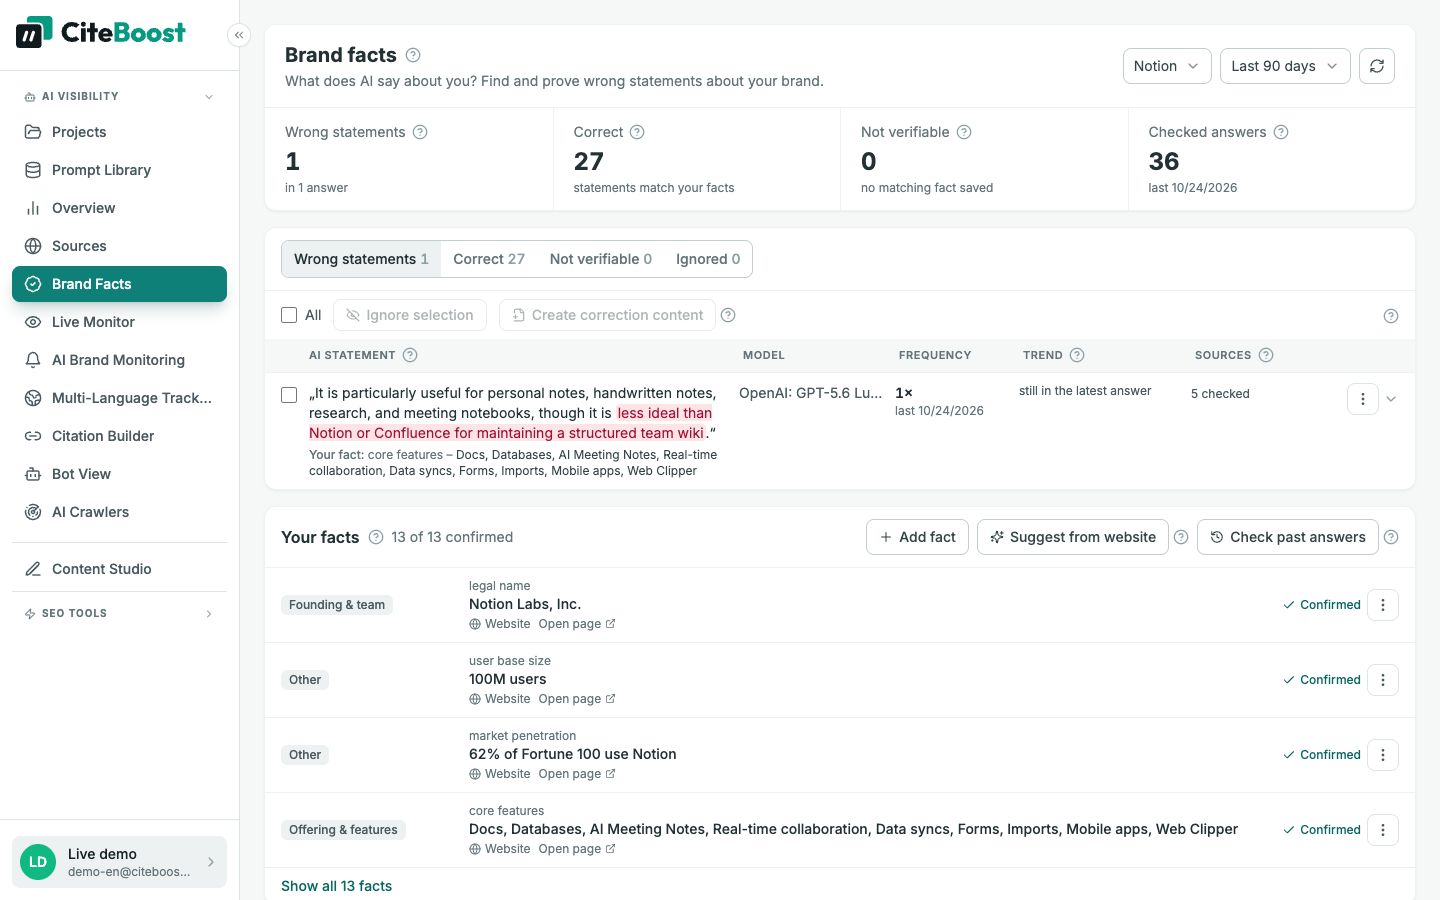
Task: Click the Show all 13 facts link
Action: (x=336, y=886)
